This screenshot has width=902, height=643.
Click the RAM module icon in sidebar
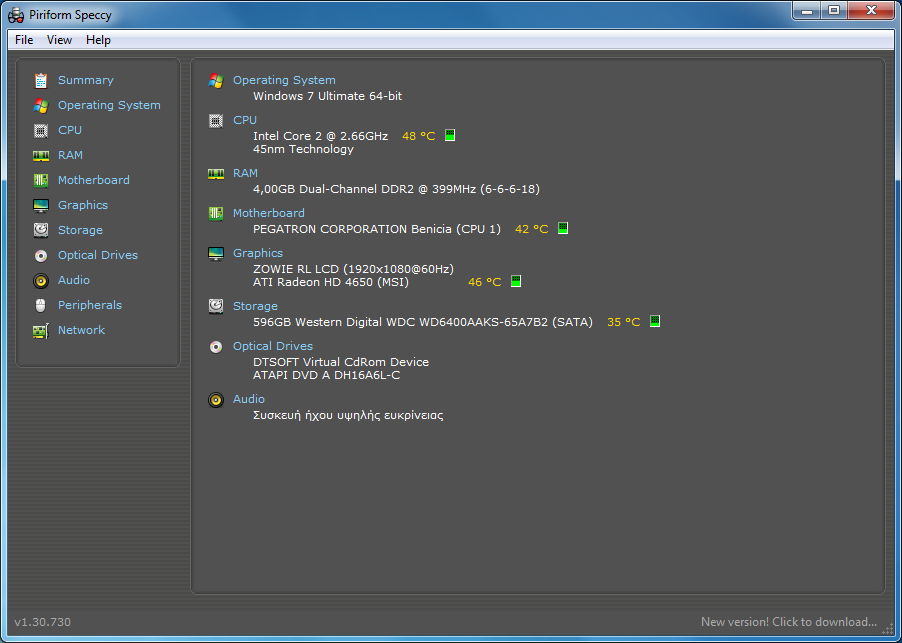(41, 155)
